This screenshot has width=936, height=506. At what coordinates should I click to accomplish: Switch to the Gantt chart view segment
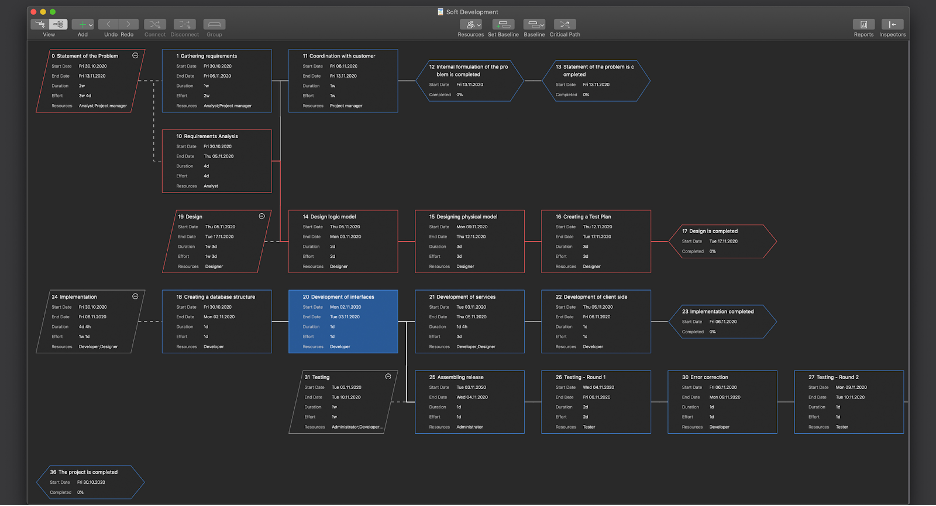coord(39,24)
